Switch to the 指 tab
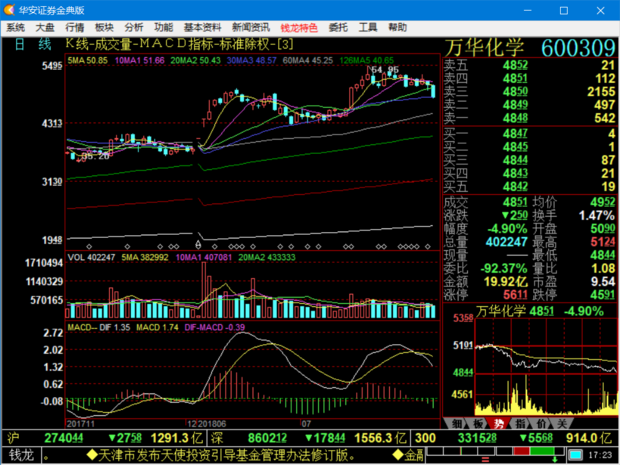 tap(520, 423)
